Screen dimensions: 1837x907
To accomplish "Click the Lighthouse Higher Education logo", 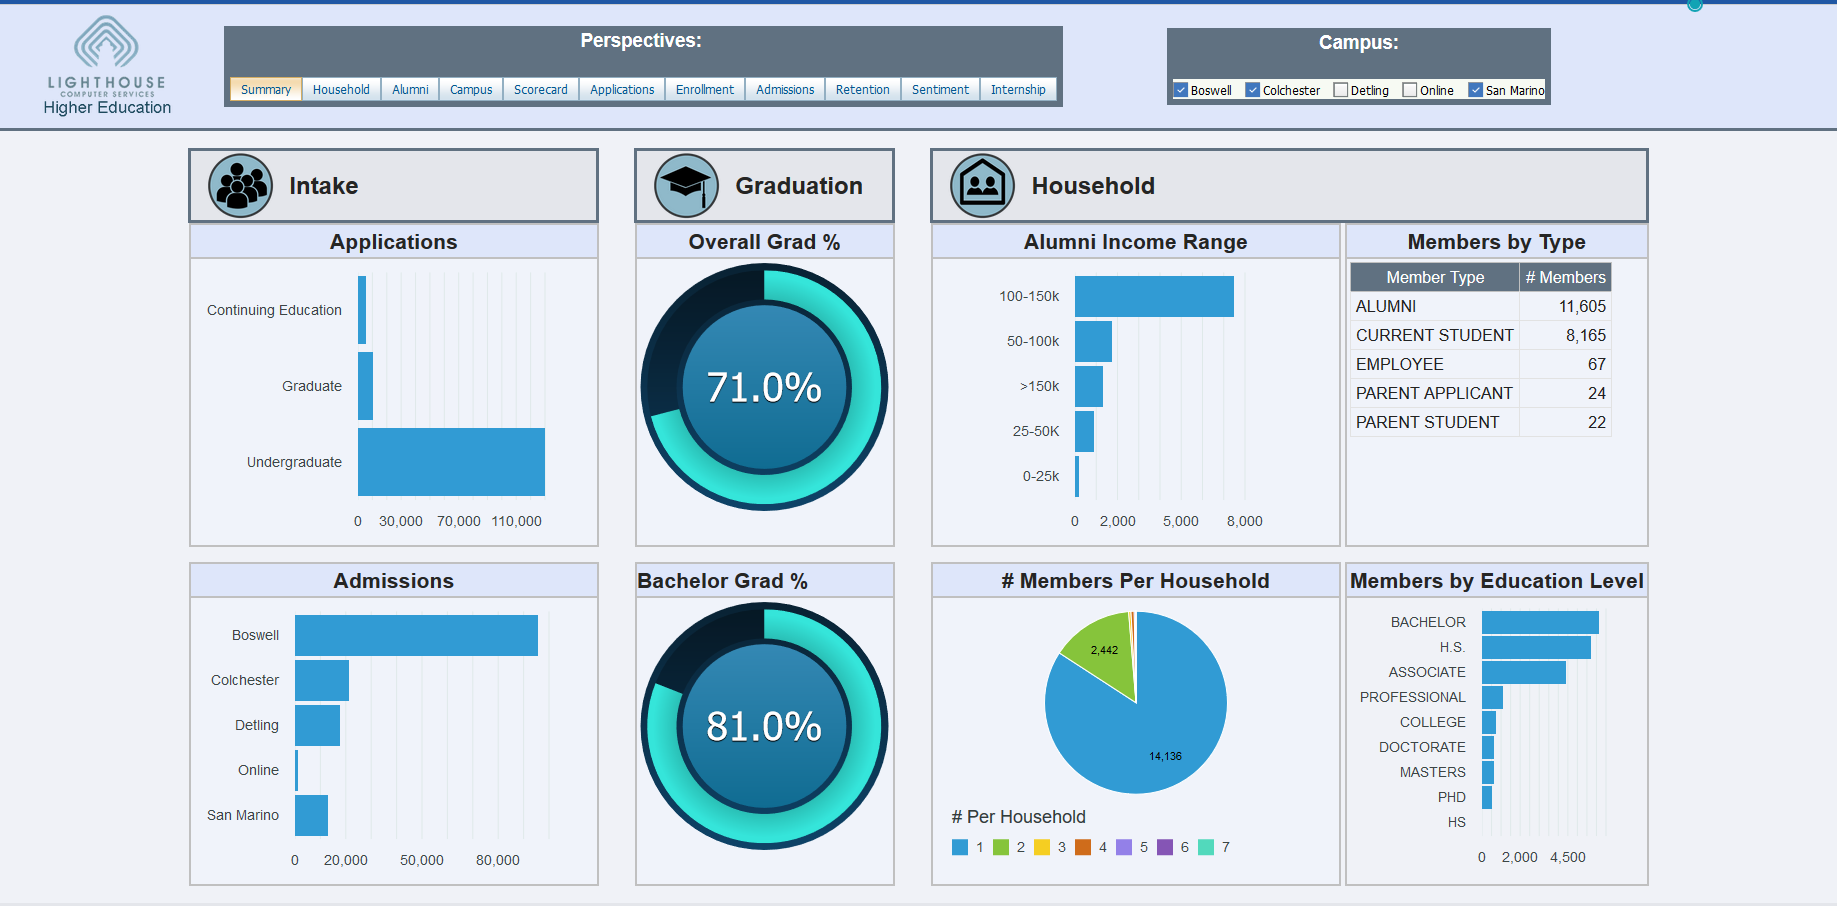I will tap(107, 66).
